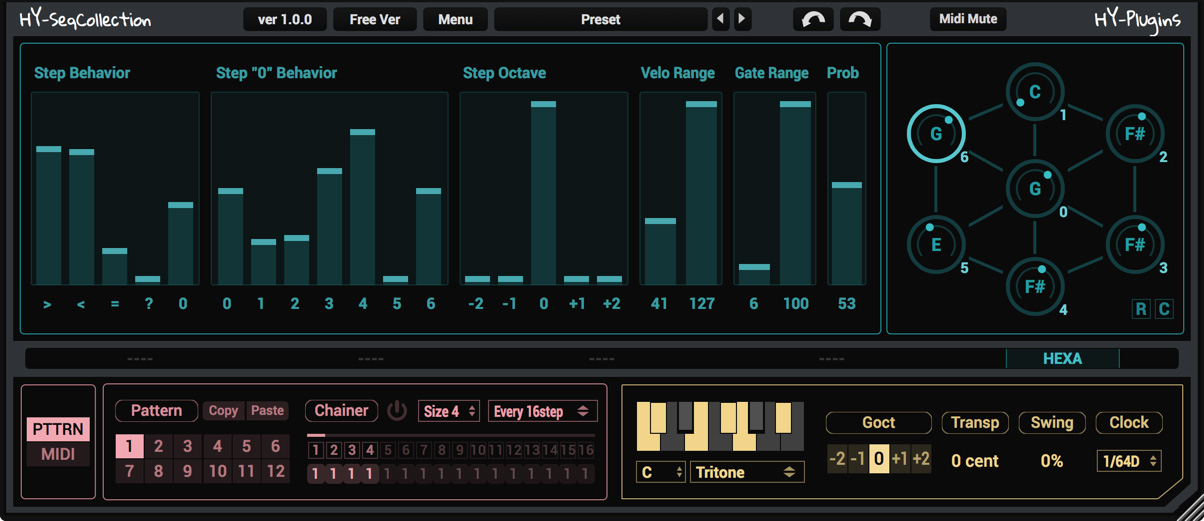Open the Every 16step dropdown
This screenshot has width=1204, height=521.
541,411
